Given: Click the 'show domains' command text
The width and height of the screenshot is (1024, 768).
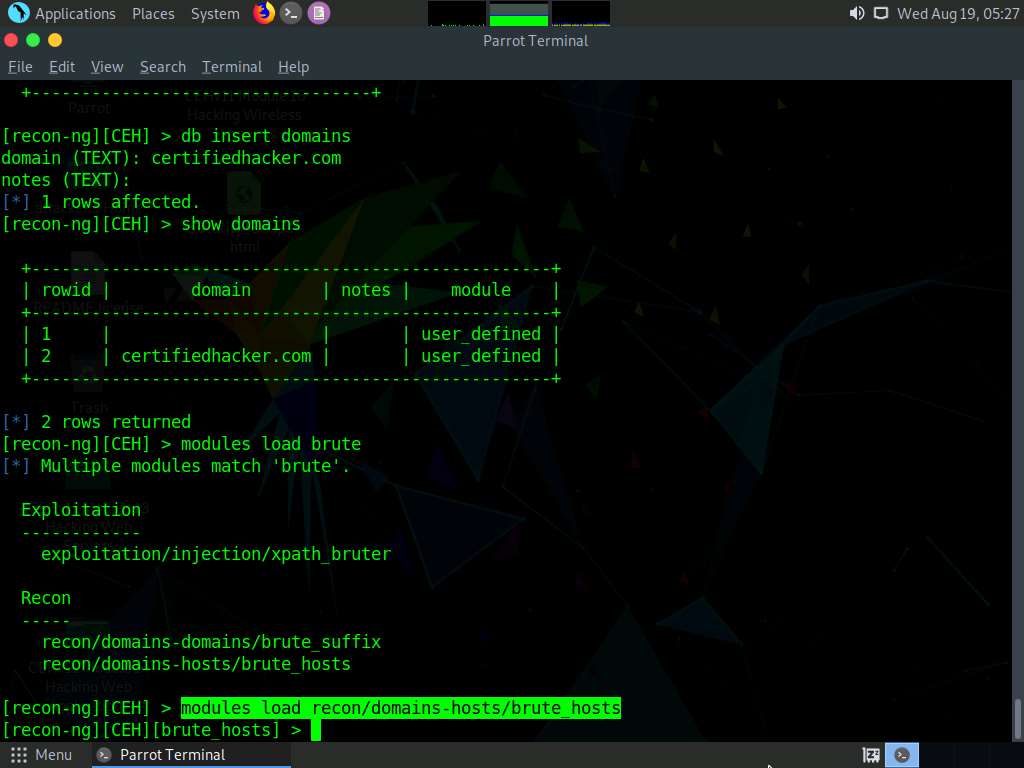Looking at the screenshot, I should tap(241, 224).
